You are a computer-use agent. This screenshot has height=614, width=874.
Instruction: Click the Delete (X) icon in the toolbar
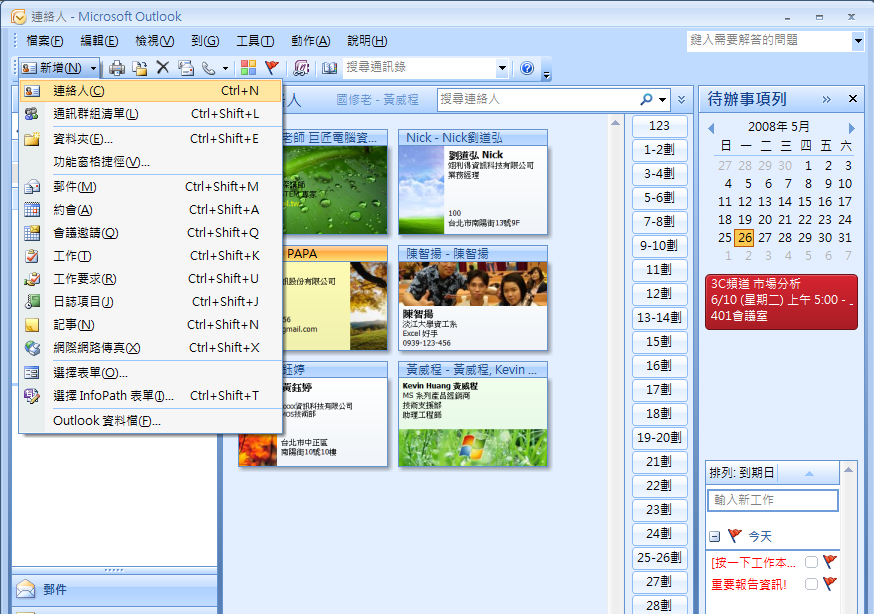click(162, 68)
